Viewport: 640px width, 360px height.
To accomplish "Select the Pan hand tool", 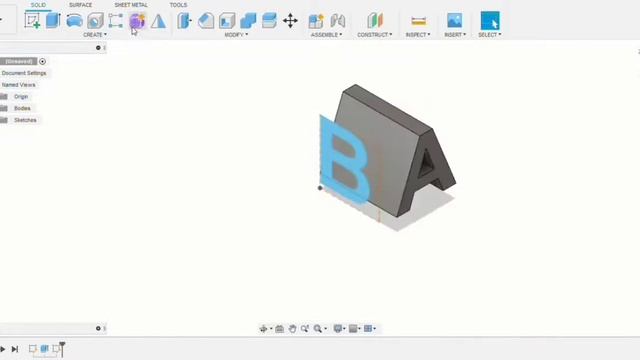I will pyautogui.click(x=292, y=329).
